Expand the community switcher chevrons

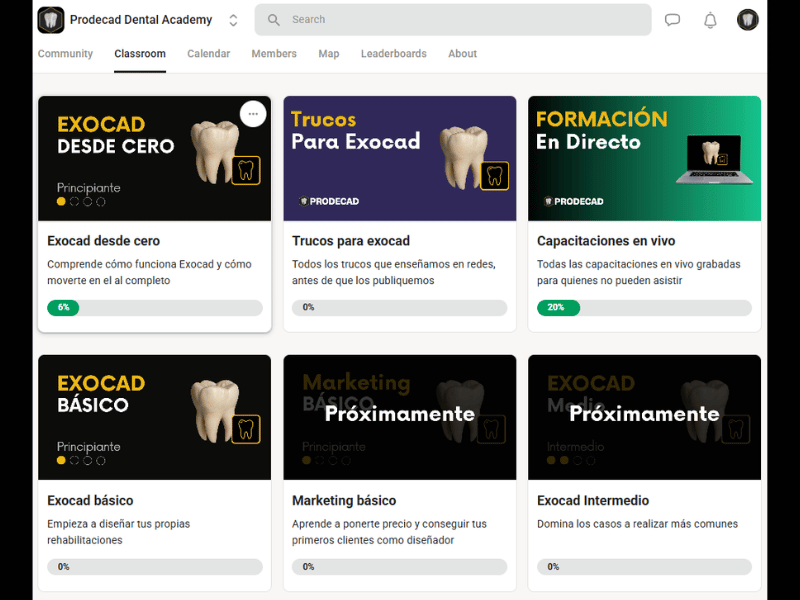point(233,20)
